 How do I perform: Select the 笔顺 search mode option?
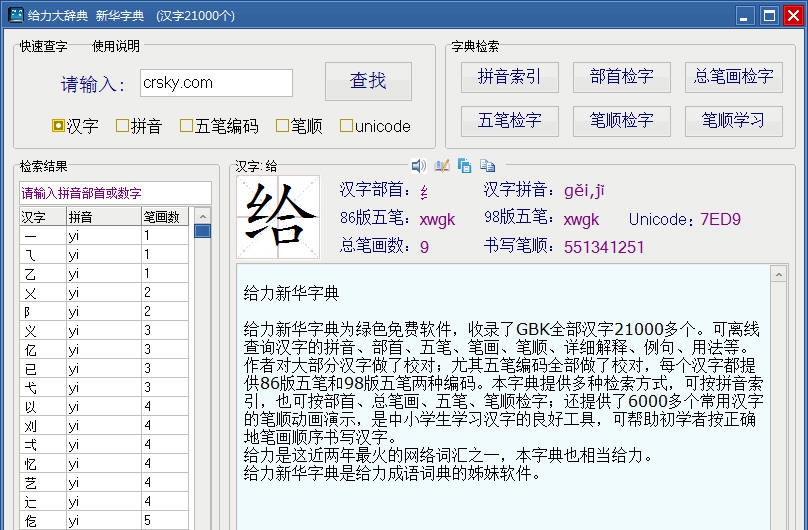(283, 126)
